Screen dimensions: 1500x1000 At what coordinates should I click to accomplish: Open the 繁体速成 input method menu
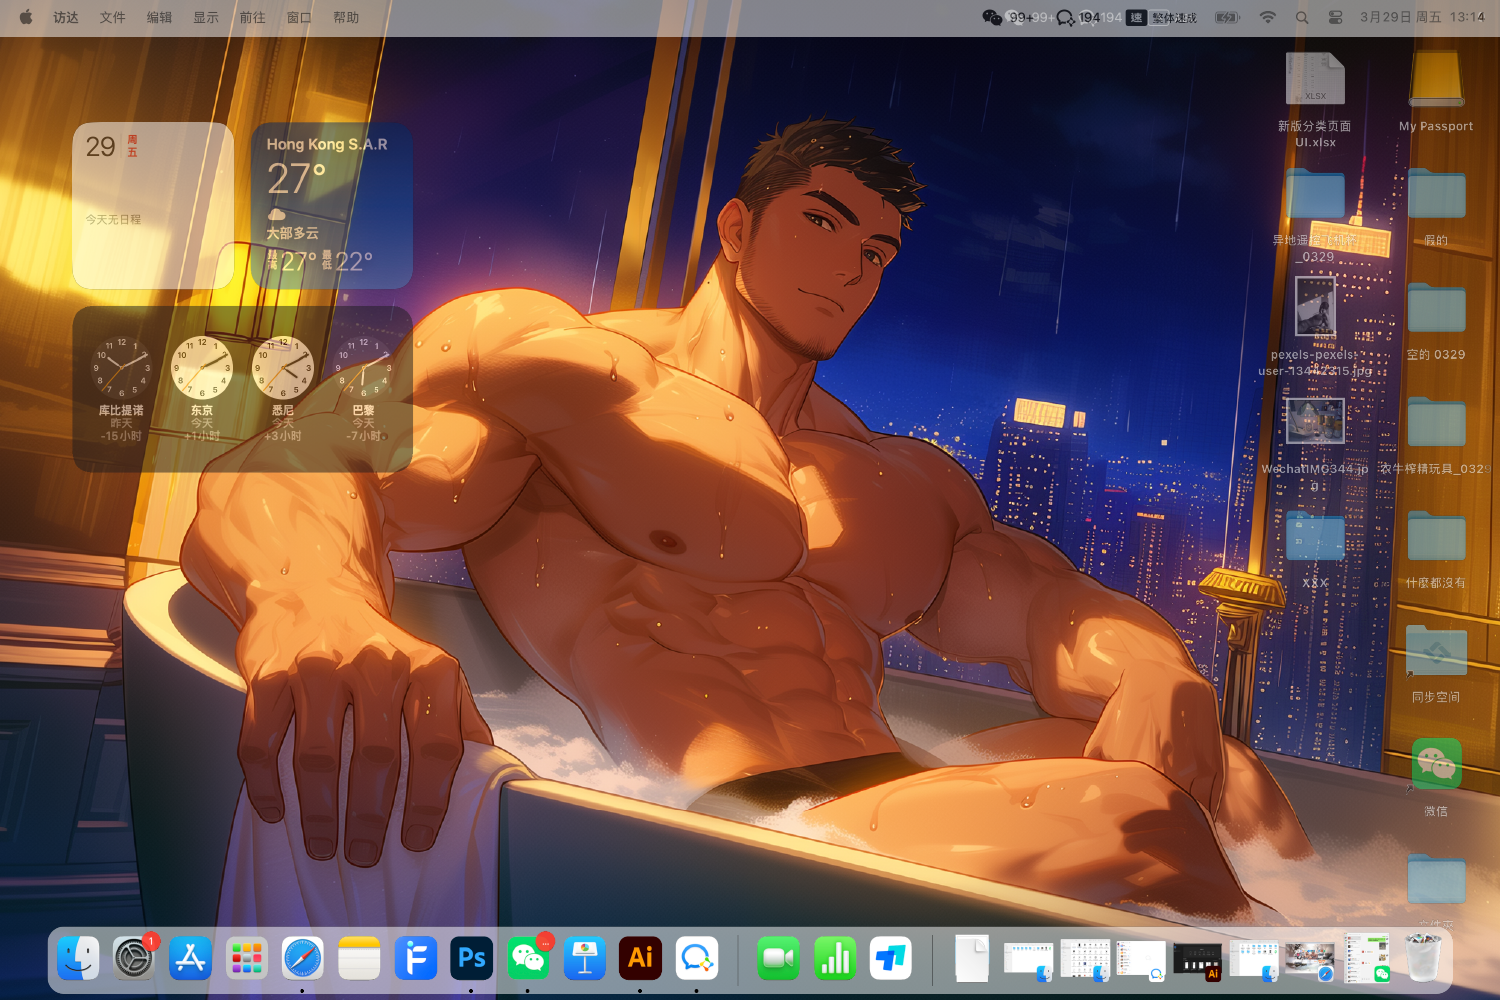[1162, 17]
